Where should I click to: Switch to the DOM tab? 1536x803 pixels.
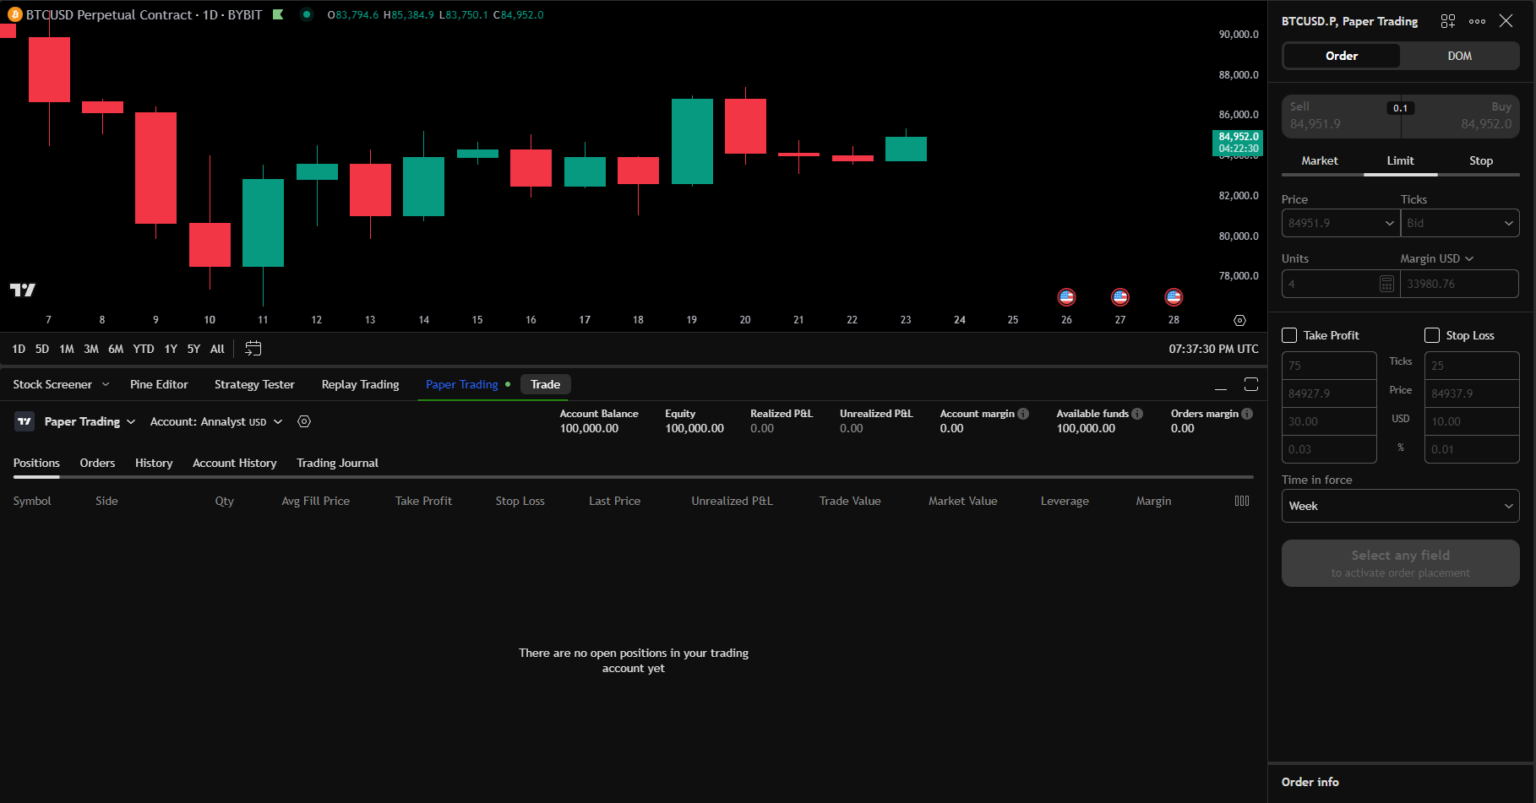(x=1459, y=56)
